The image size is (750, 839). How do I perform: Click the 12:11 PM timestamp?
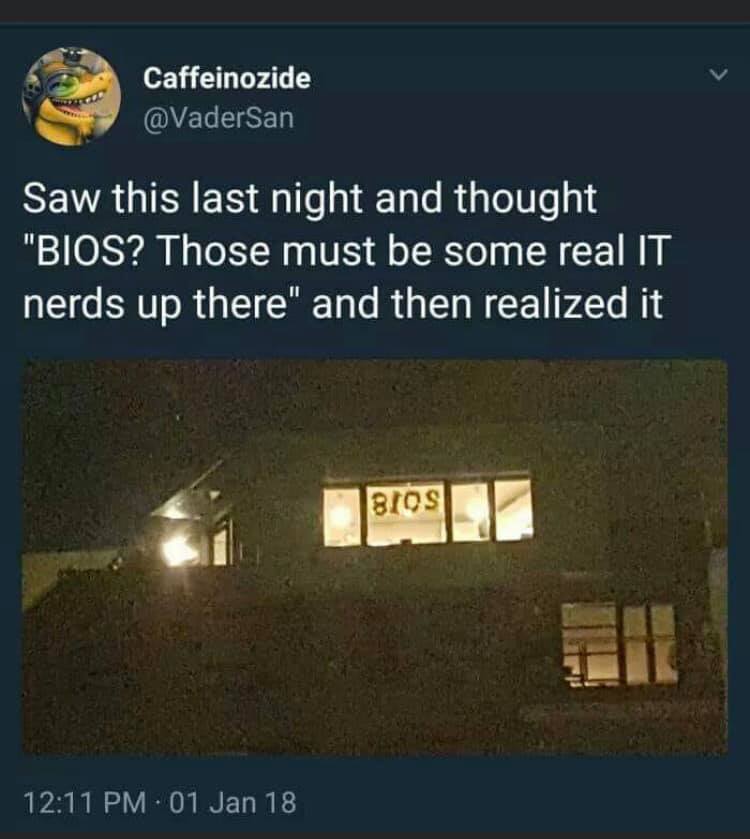[84, 803]
